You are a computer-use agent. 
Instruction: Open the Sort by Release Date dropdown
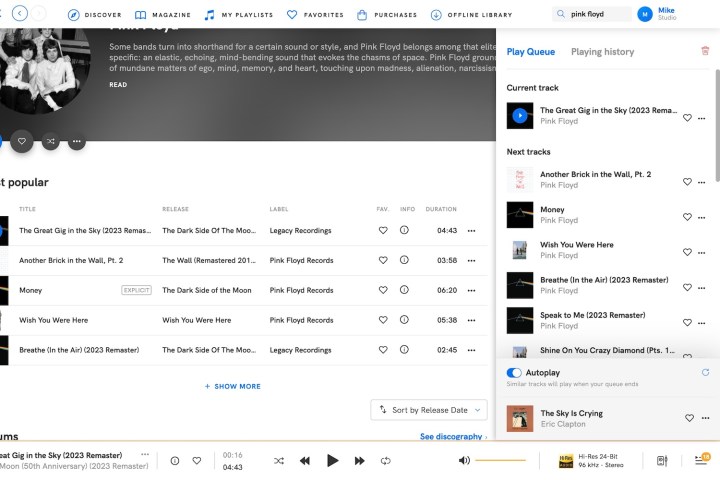pos(430,410)
